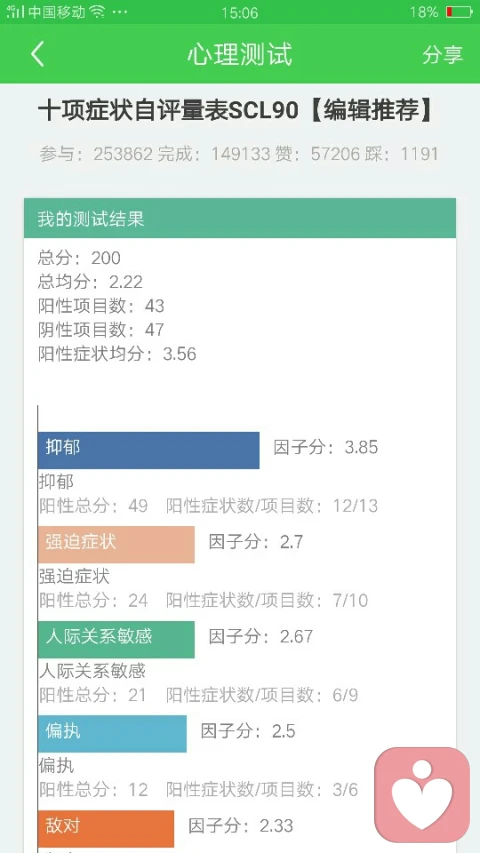Image resolution: width=480 pixels, height=853 pixels.
Task: Tap the 4G signal strength icon
Action: point(15,12)
